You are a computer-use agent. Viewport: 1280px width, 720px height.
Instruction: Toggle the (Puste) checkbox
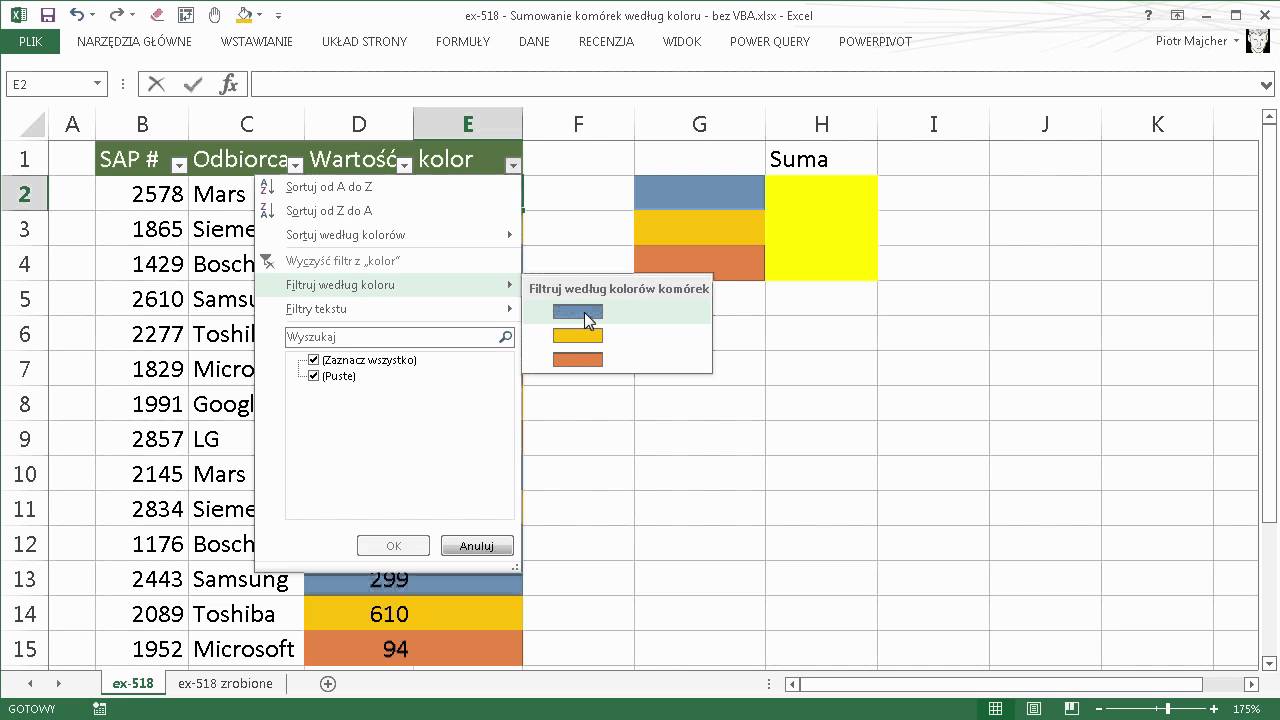314,376
